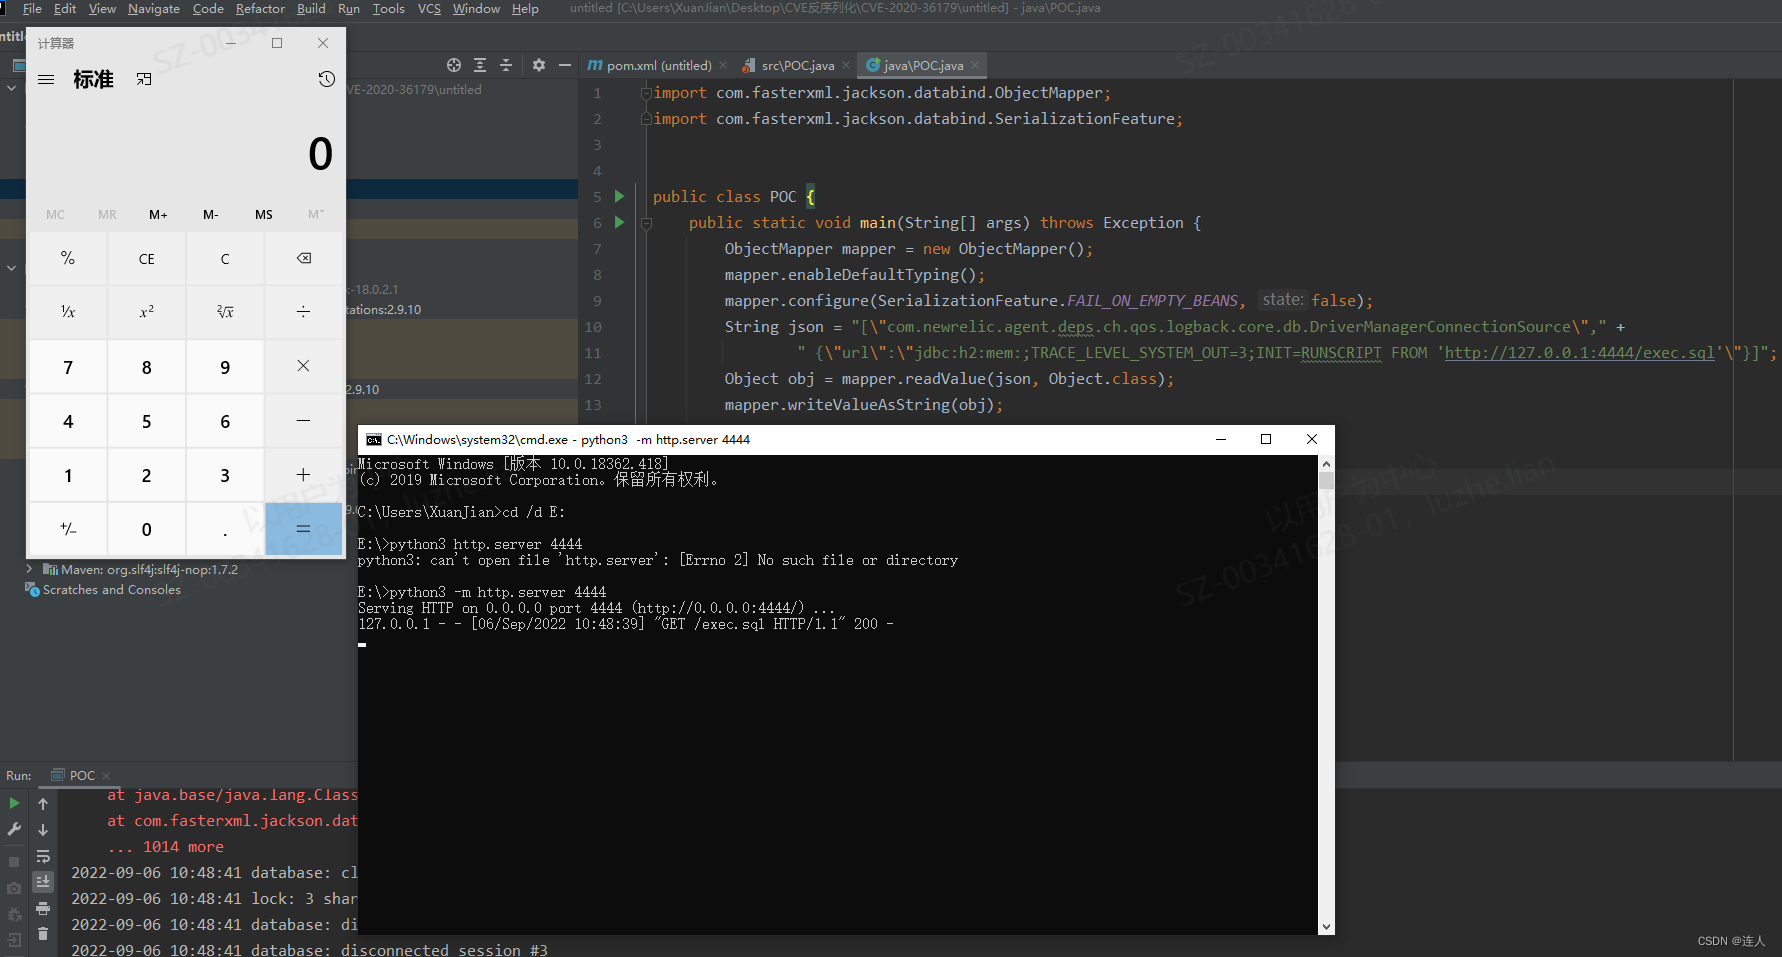This screenshot has height=957, width=1782.
Task: Close the POC run tab
Action: [x=106, y=776]
